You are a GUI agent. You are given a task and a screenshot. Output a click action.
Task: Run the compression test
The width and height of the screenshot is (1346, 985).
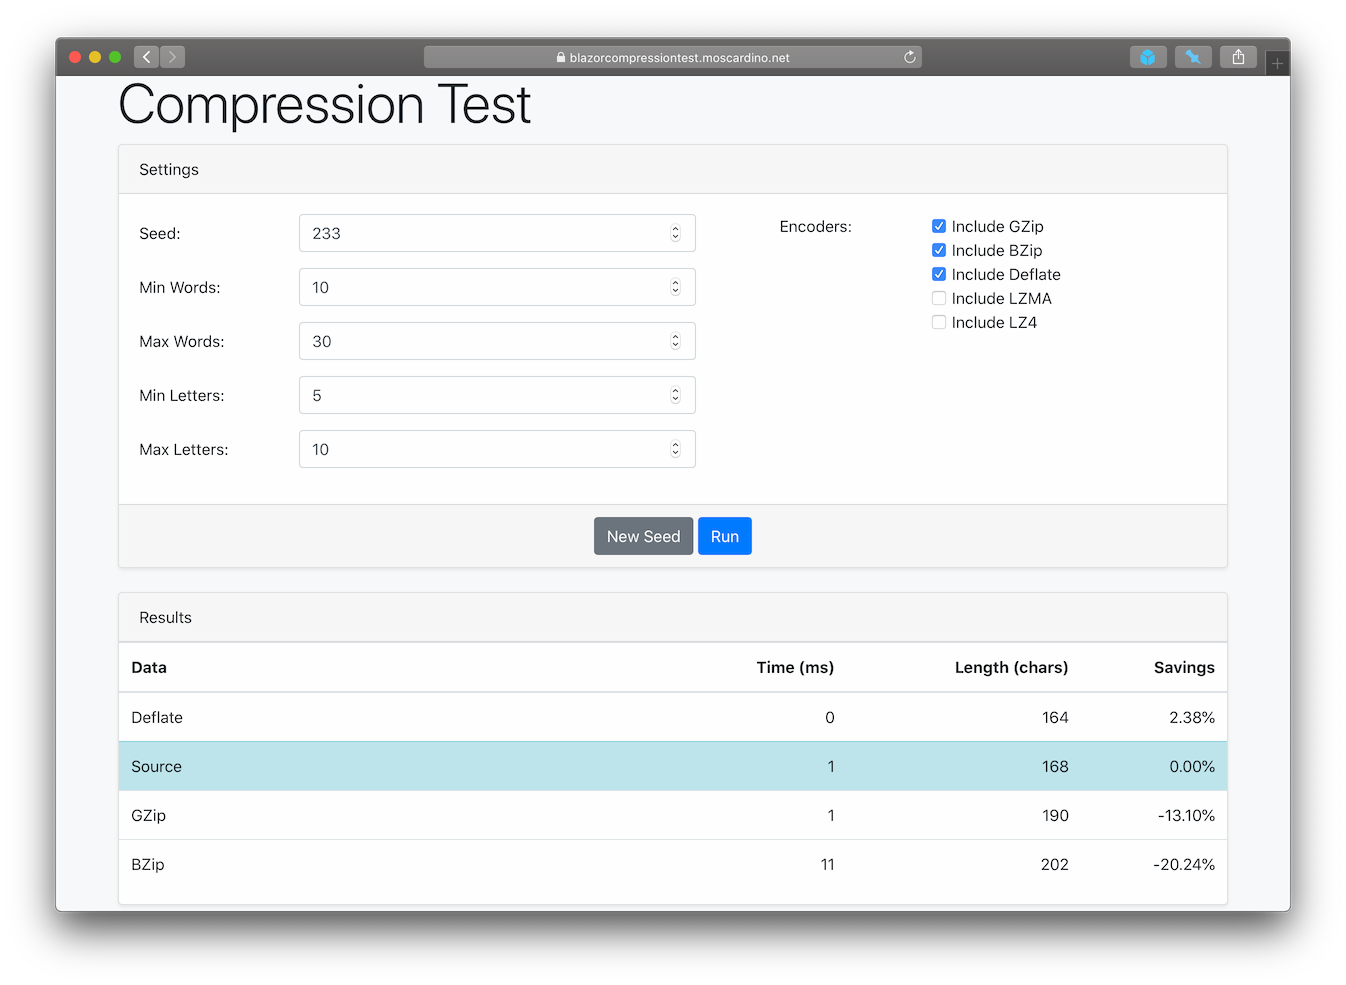click(724, 536)
